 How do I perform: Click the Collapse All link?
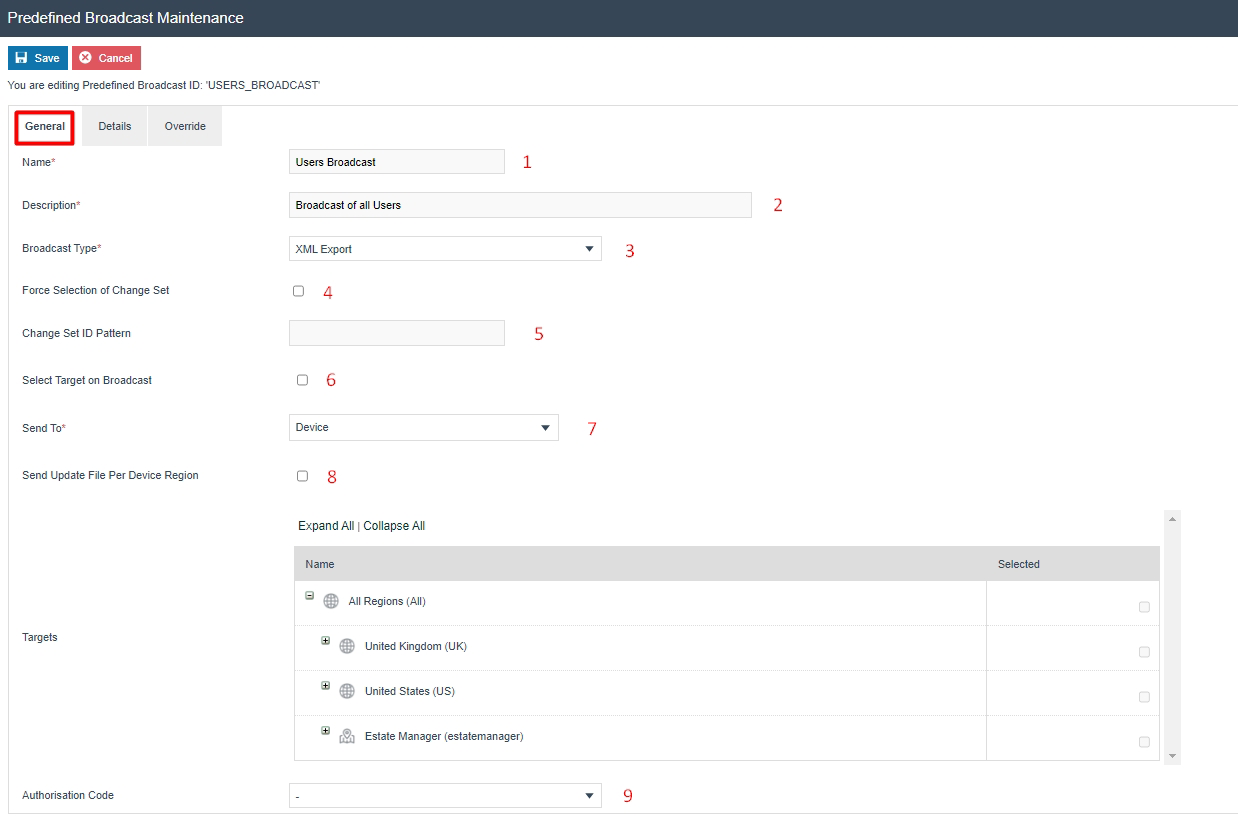394,525
